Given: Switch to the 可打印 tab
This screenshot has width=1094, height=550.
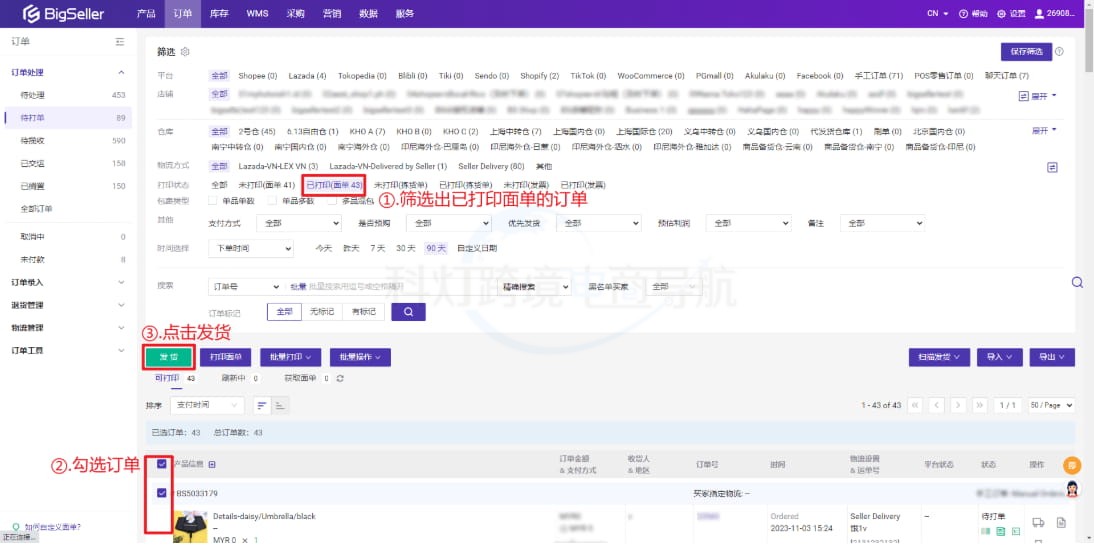Looking at the screenshot, I should [x=167, y=378].
